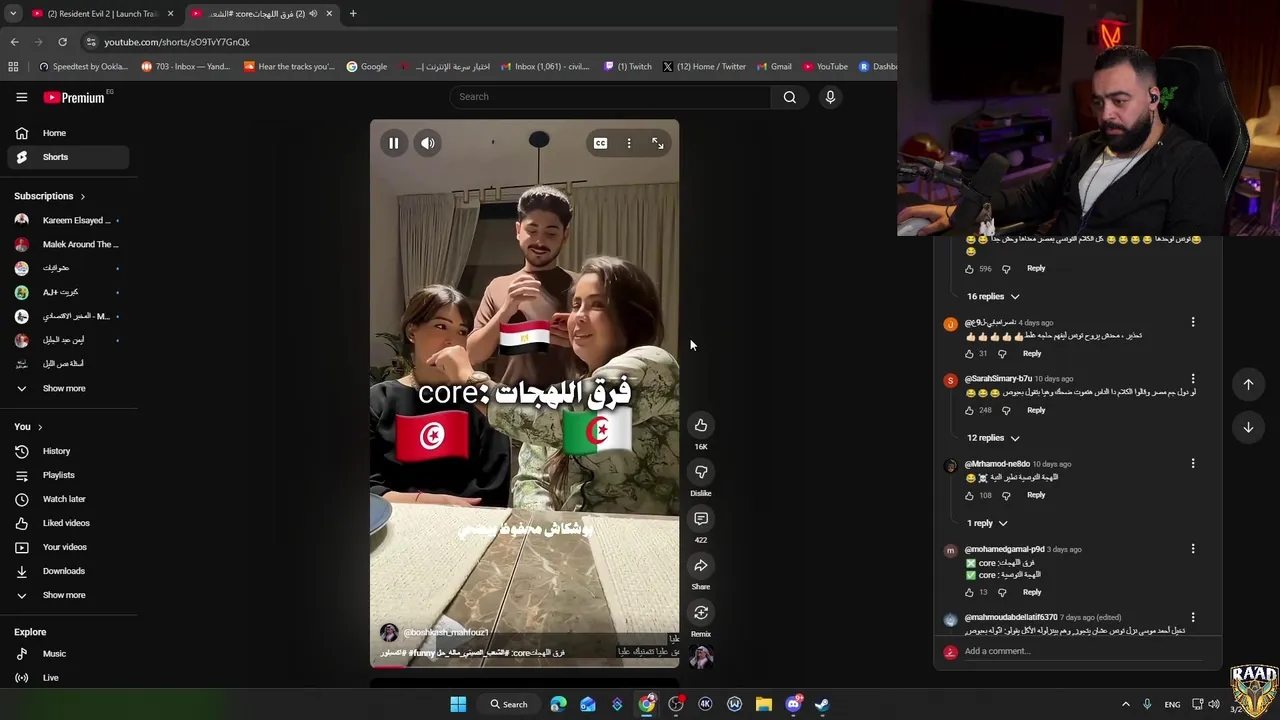This screenshot has height=720, width=1280.
Task: Switch to the Resident Evil 2 tab
Action: click(102, 14)
